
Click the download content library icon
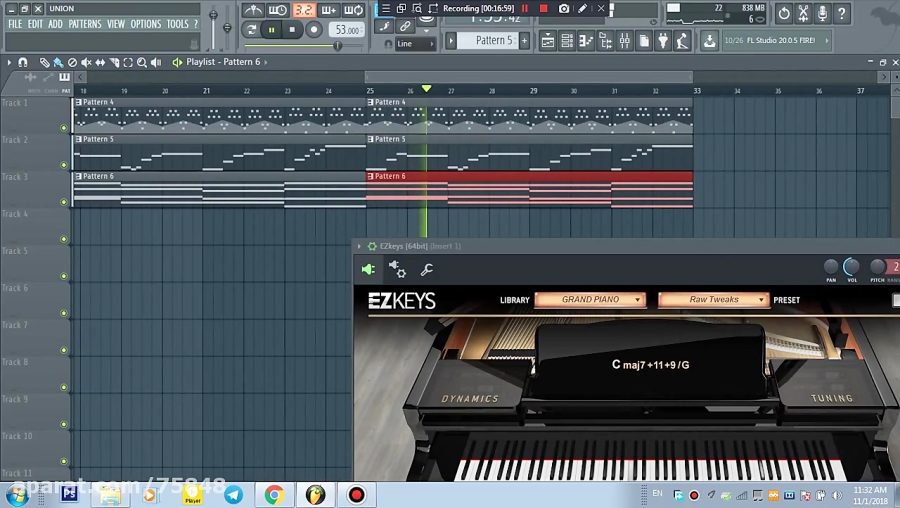(x=709, y=41)
